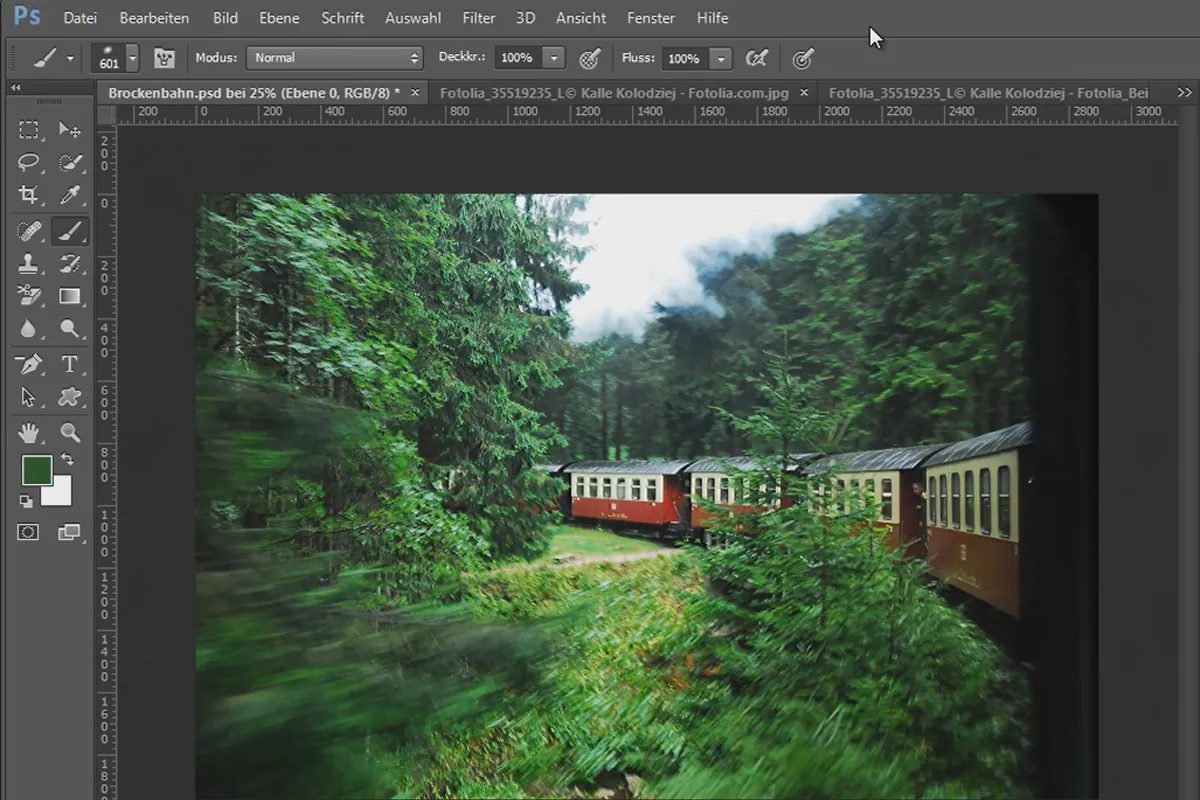Select the Zoom magnifier tool
The height and width of the screenshot is (800, 1200).
click(69, 433)
